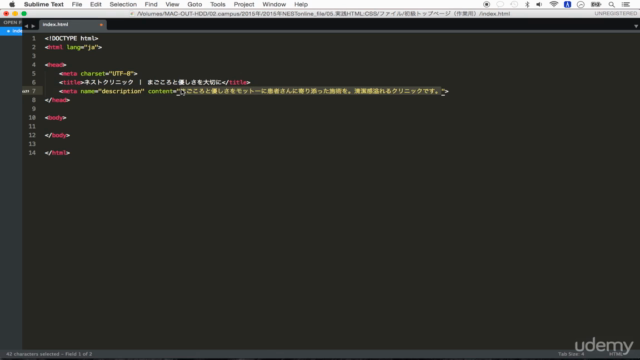Screen dimensions: 640x360
Task: Open the volume control icon
Action: pyautogui.click(x=539, y=4)
